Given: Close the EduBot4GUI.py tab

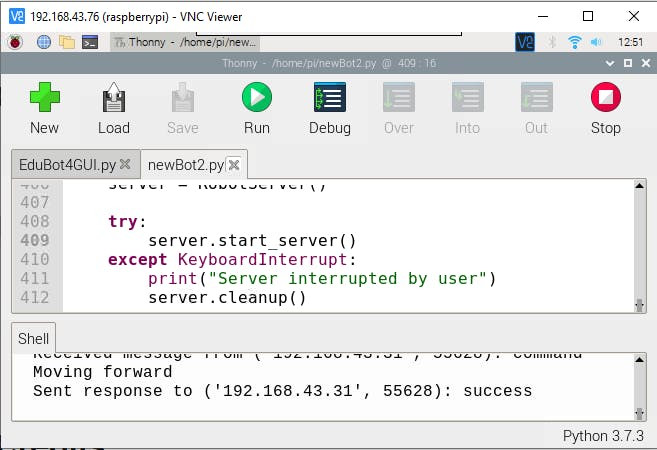Looking at the screenshot, I should coord(125,164).
